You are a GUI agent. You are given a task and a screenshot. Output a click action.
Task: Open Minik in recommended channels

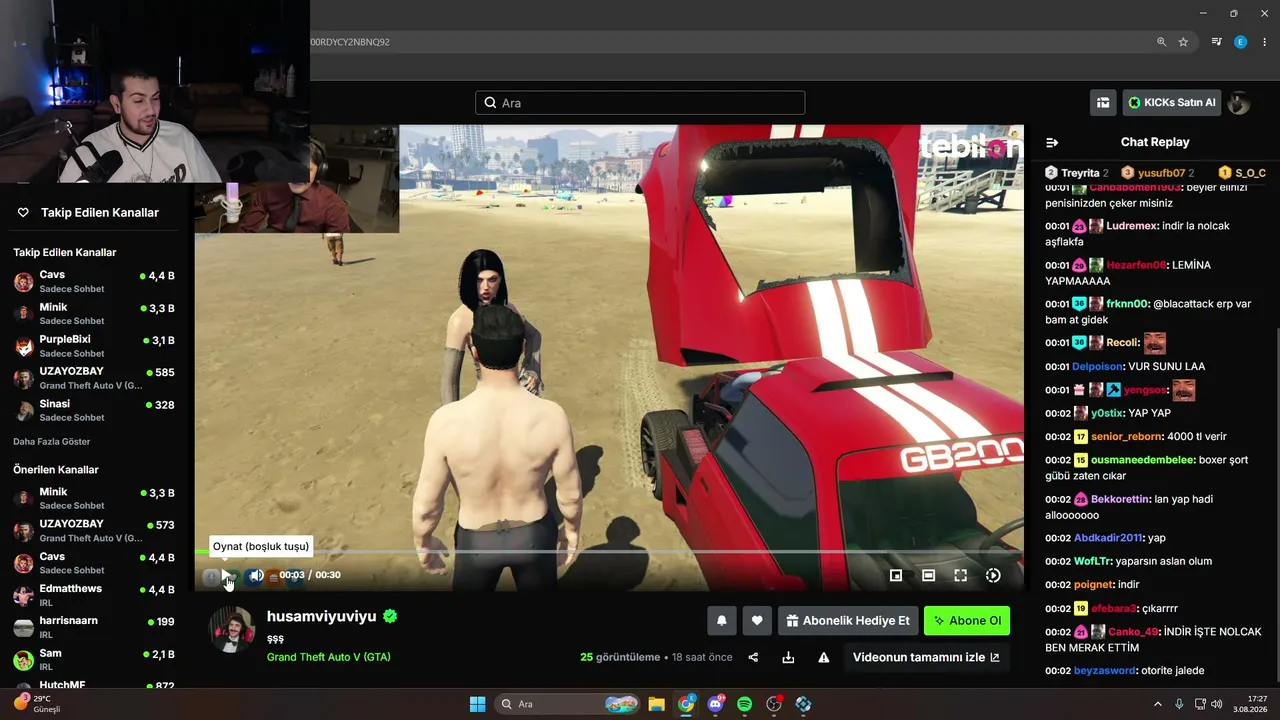(95, 498)
